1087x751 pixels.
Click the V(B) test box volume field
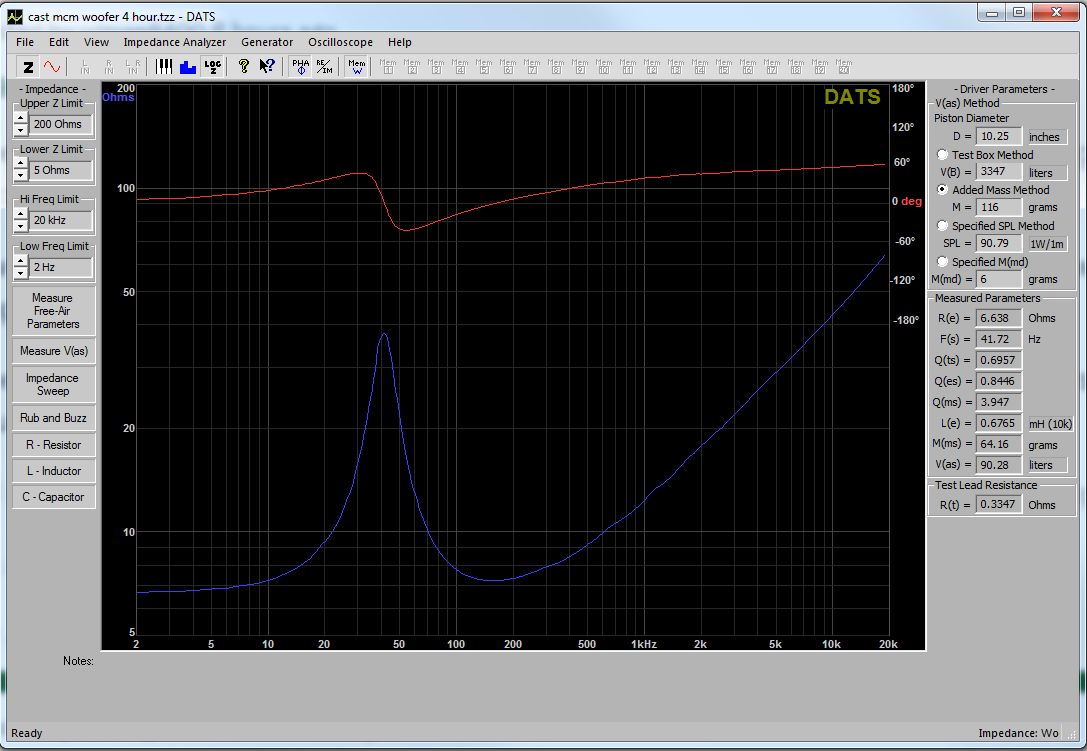point(999,171)
